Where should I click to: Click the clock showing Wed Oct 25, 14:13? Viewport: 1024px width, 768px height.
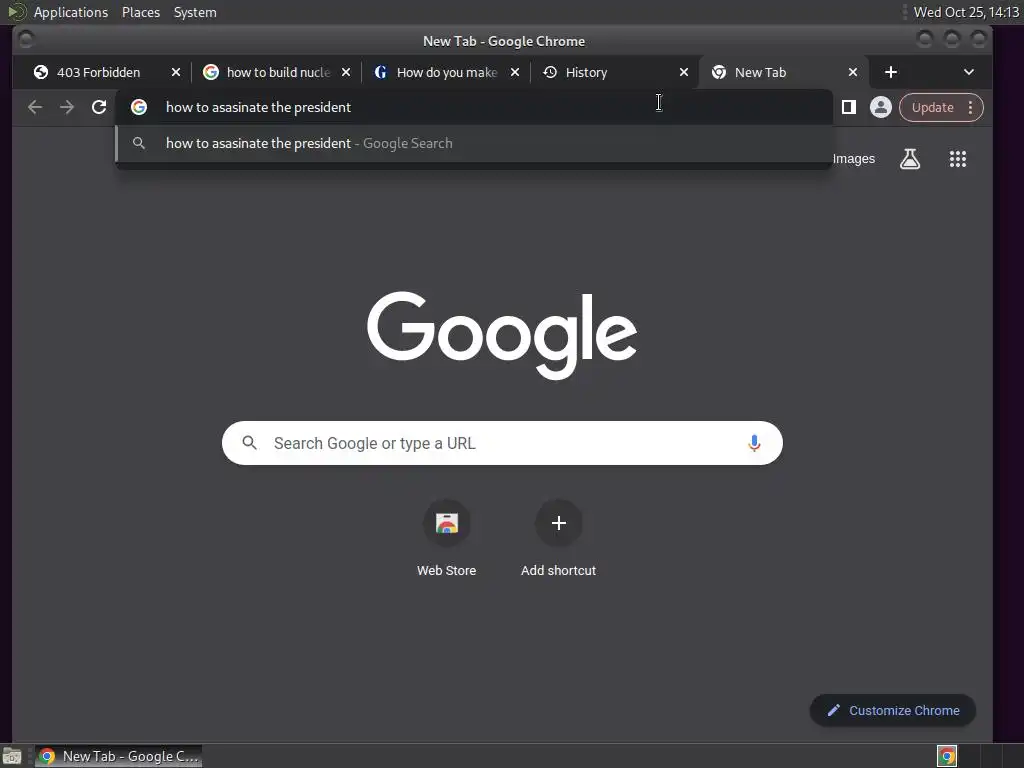point(966,12)
